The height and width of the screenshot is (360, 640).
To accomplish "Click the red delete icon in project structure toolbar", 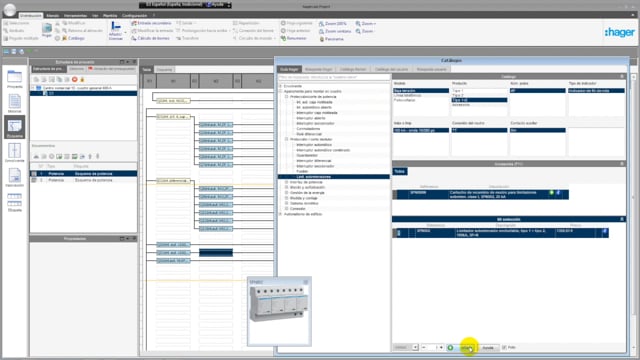I will 75,80.
